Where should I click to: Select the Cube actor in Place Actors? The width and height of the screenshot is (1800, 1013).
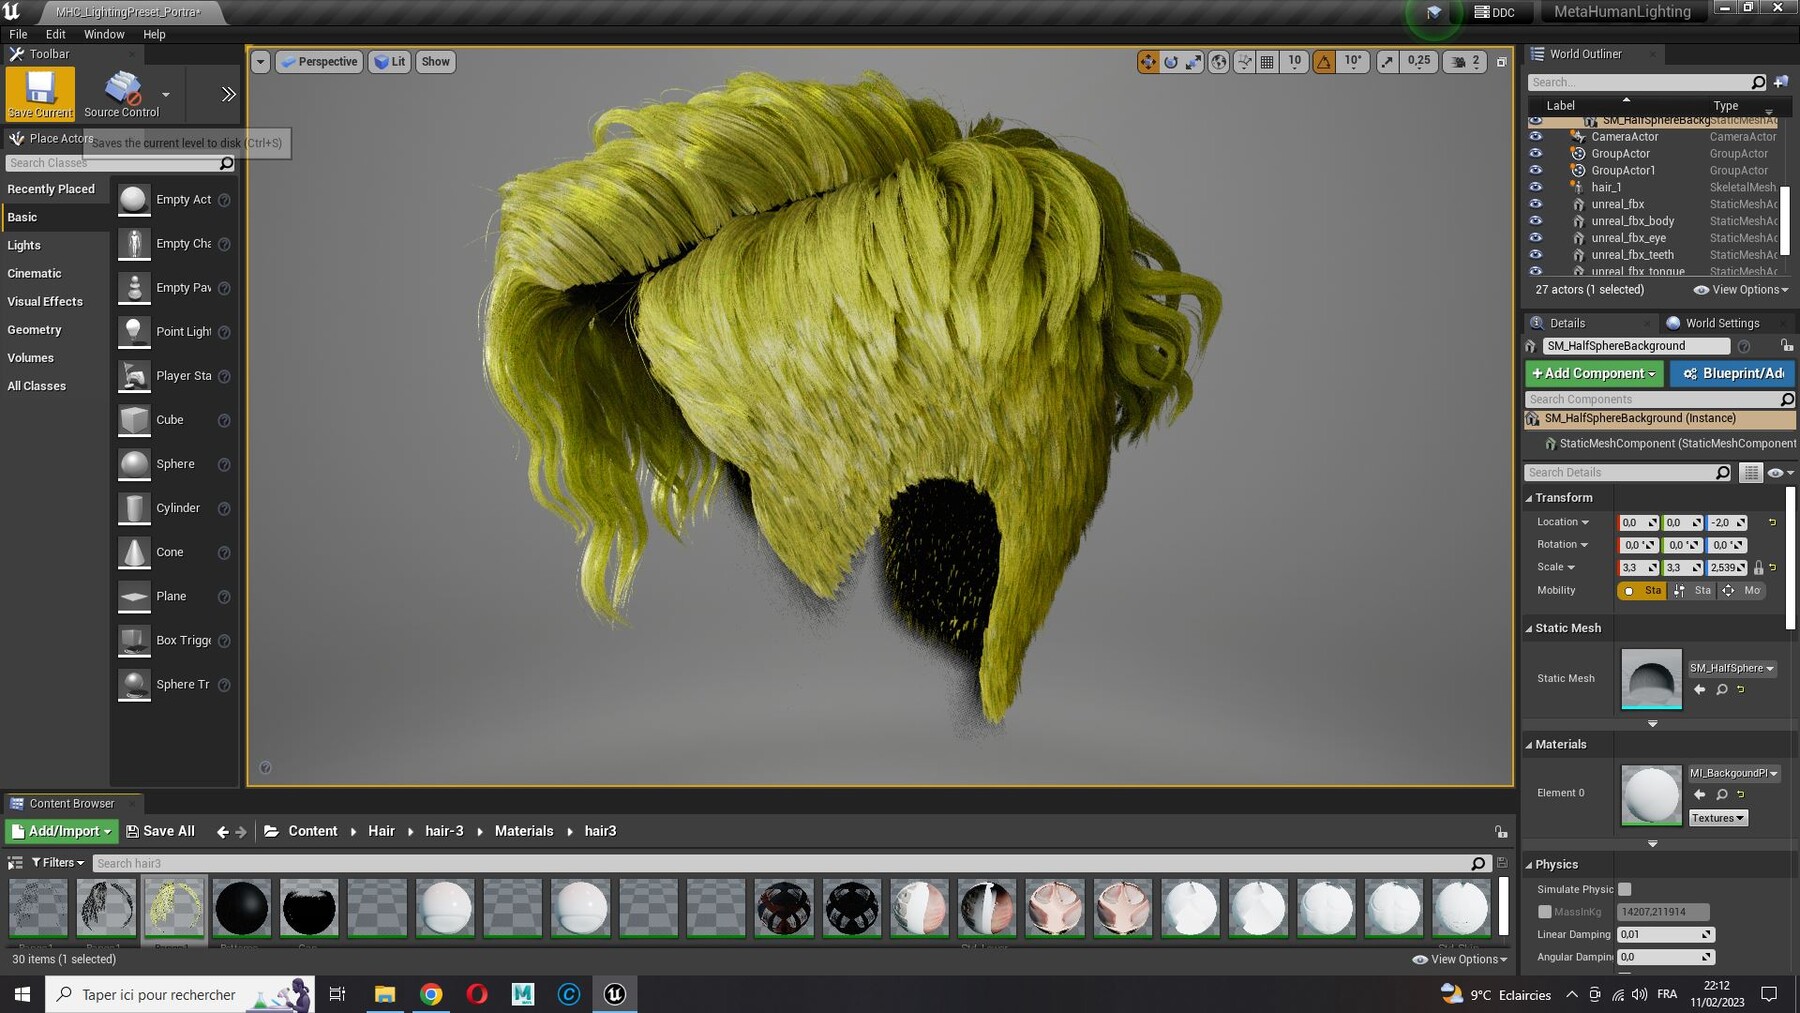tap(174, 420)
